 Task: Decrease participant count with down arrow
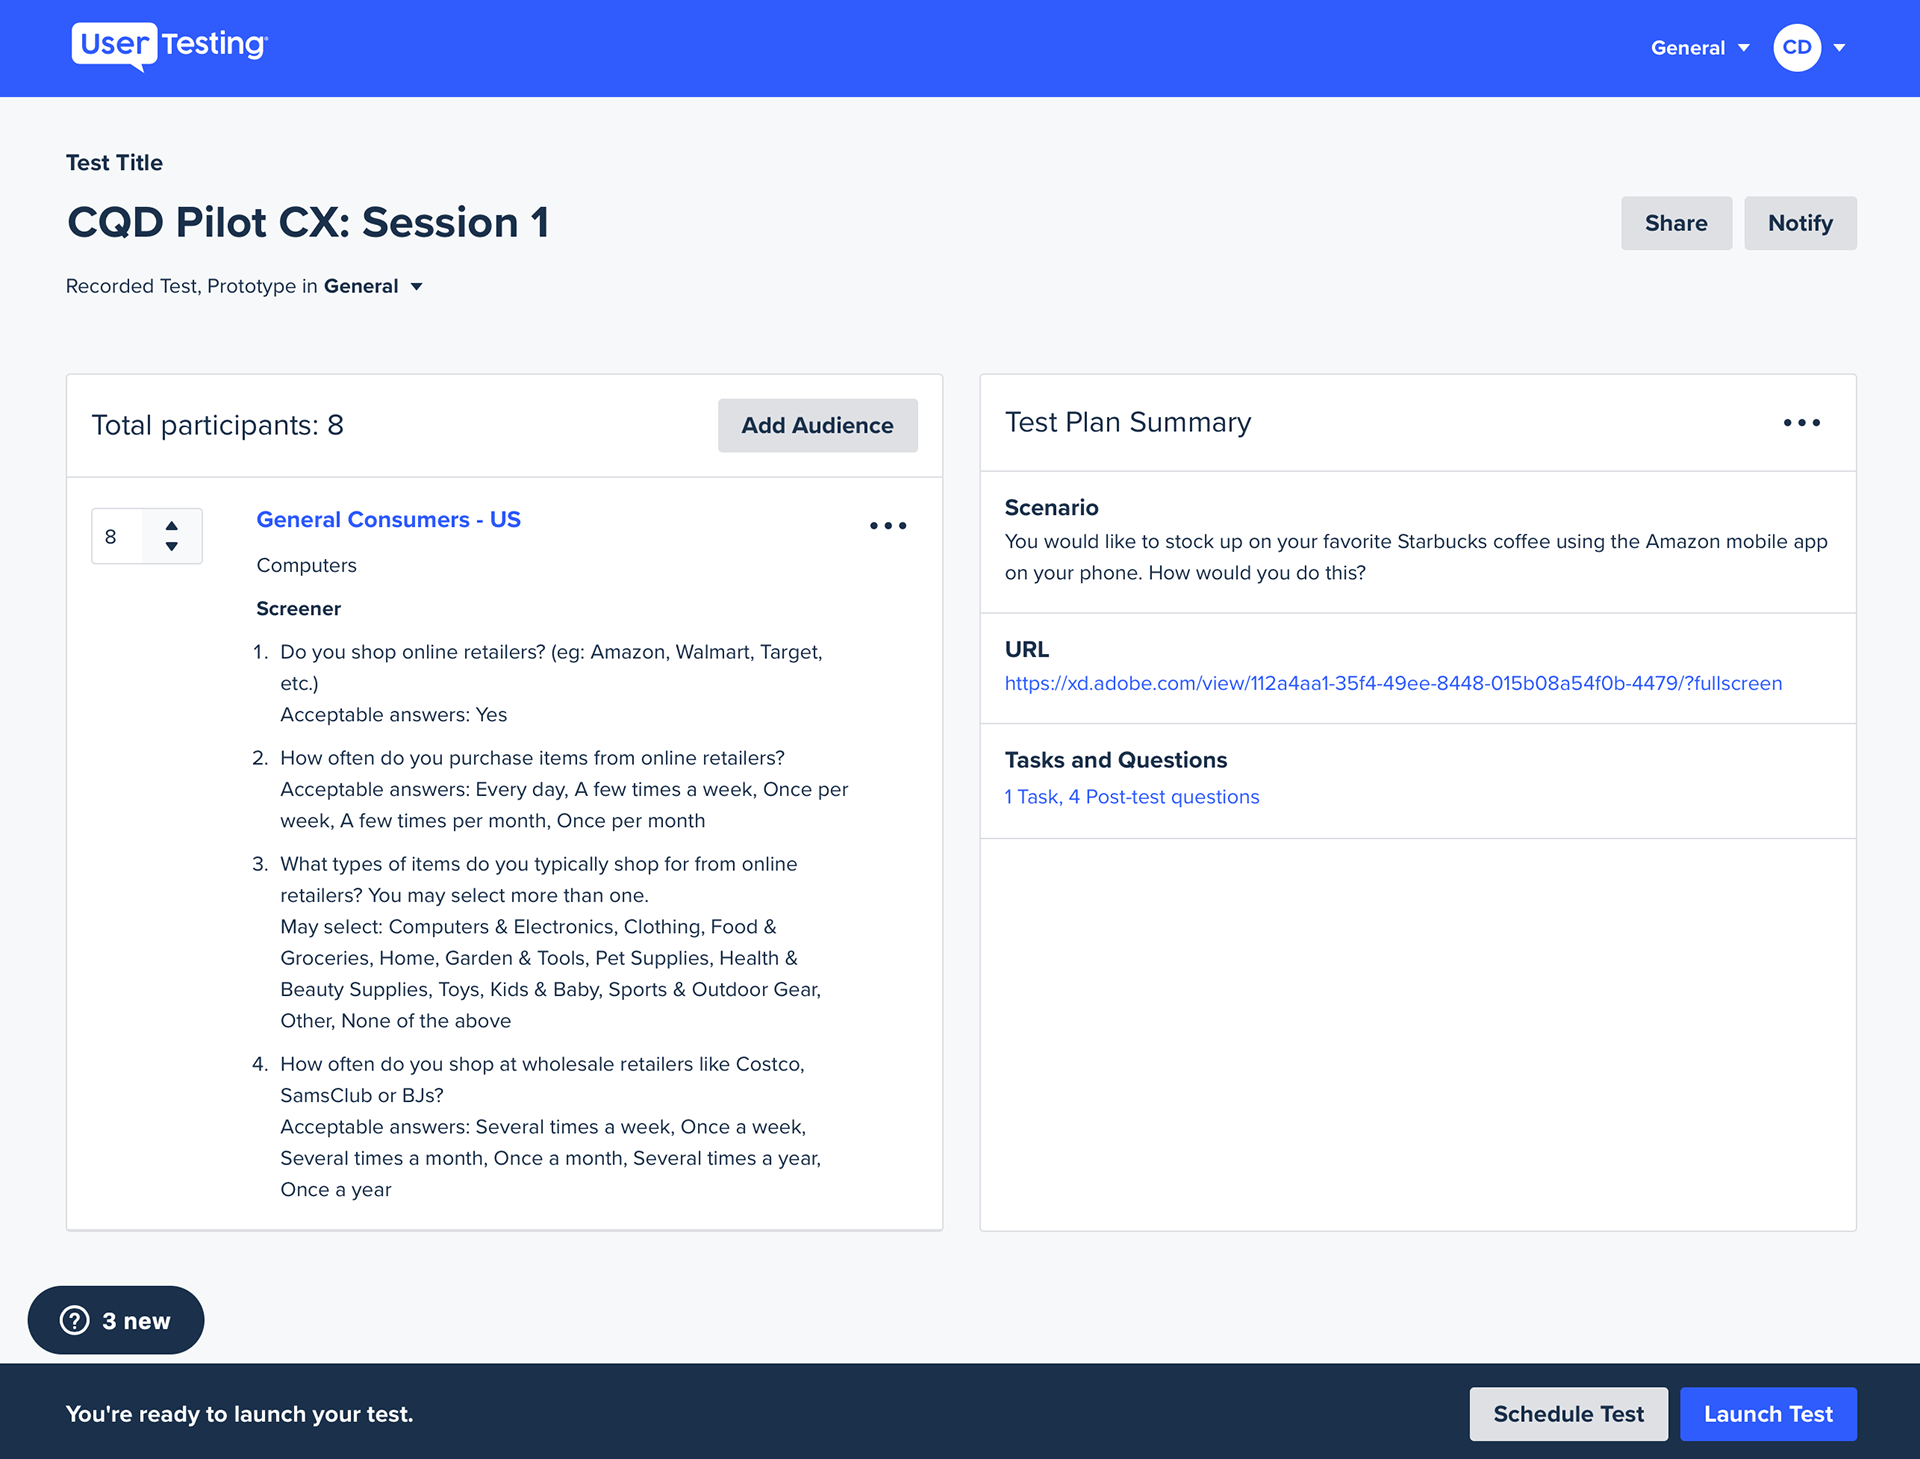click(172, 547)
